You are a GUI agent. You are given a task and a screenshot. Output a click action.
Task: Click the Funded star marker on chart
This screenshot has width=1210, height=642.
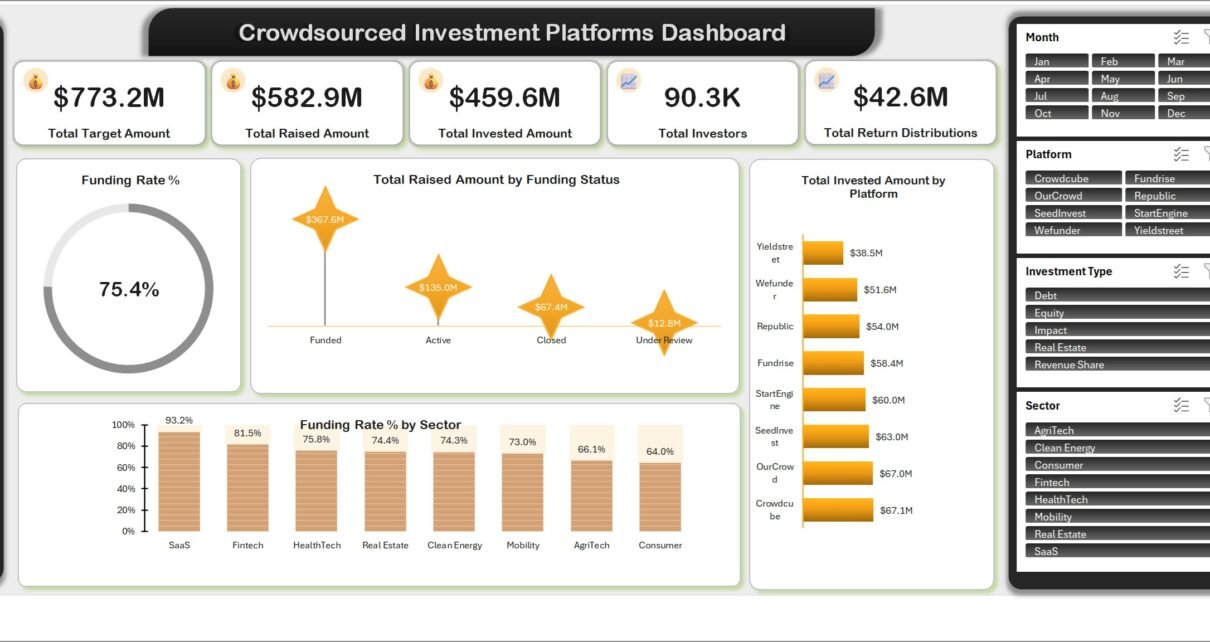click(325, 219)
